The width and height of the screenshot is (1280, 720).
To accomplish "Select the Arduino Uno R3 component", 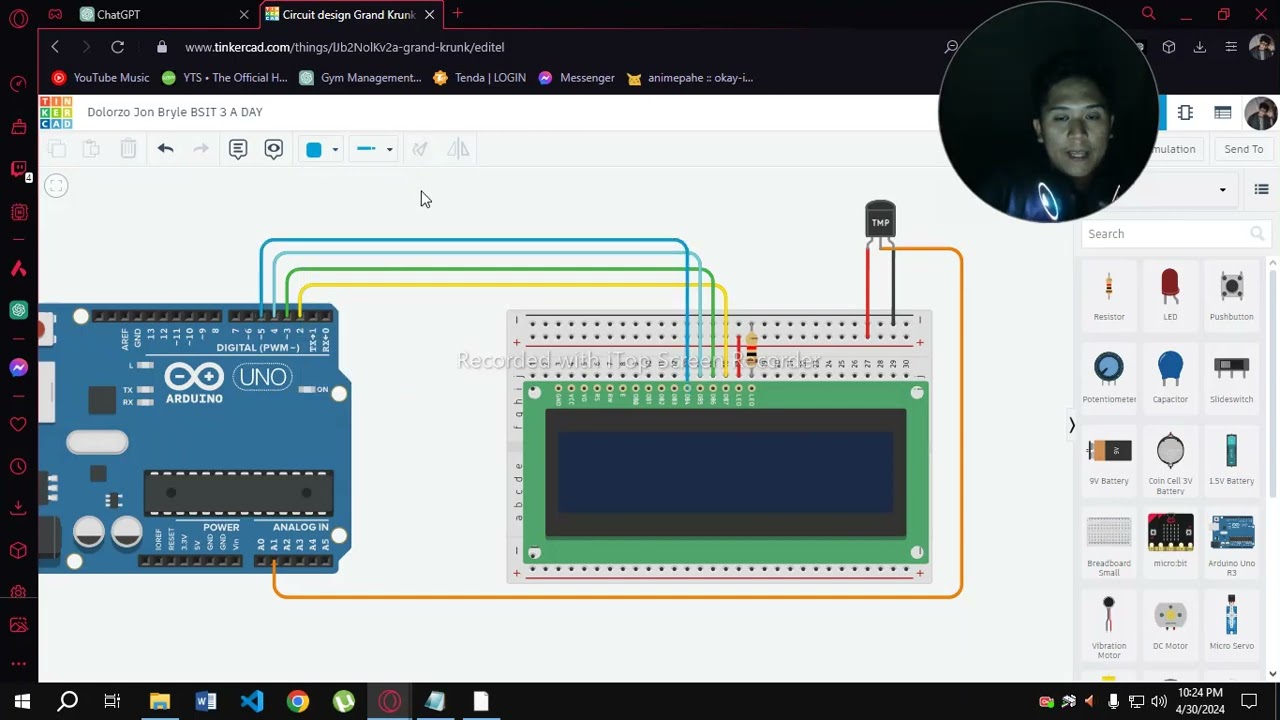I will click(1231, 545).
